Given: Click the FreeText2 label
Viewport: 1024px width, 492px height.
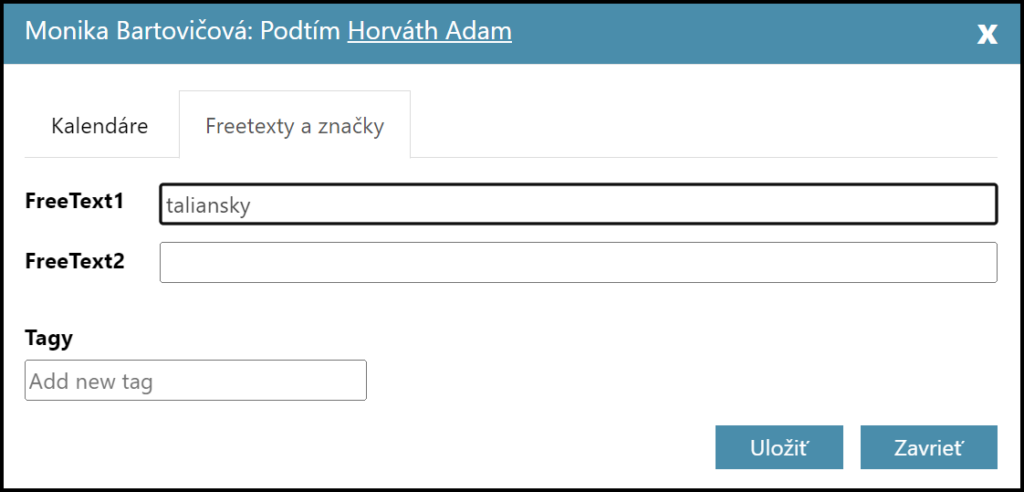Looking at the screenshot, I should (74, 262).
